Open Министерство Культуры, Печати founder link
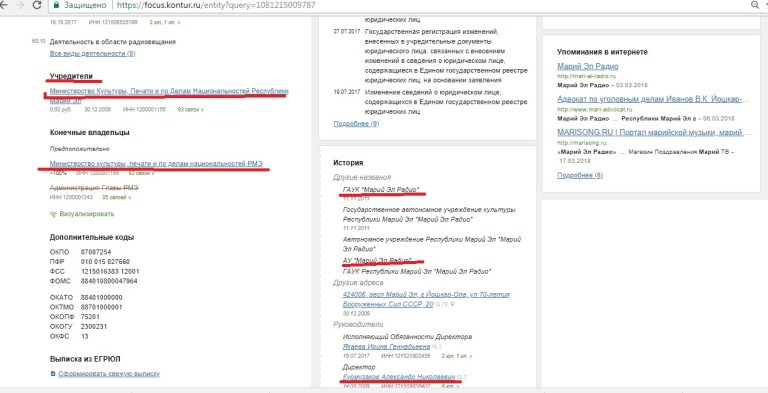Image resolution: width=768 pixels, height=393 pixels. [x=169, y=95]
